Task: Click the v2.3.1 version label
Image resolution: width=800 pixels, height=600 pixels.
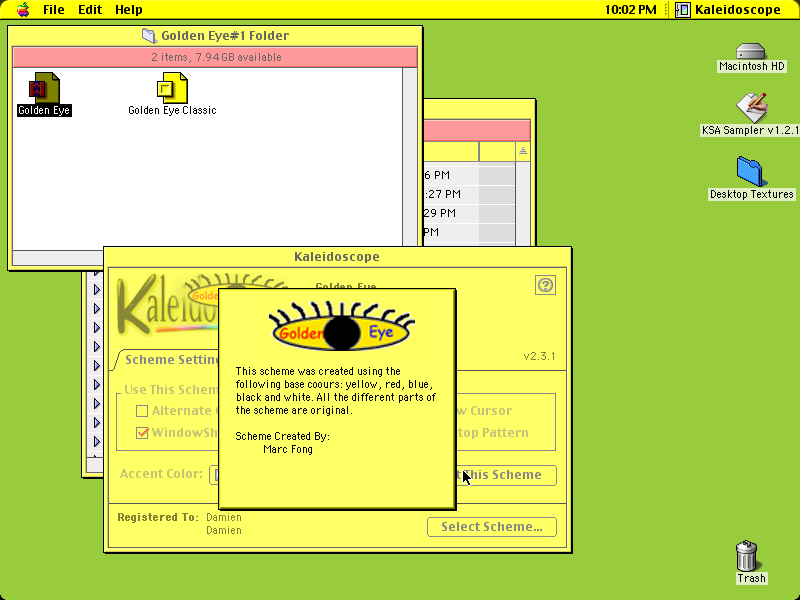Action: (x=539, y=356)
